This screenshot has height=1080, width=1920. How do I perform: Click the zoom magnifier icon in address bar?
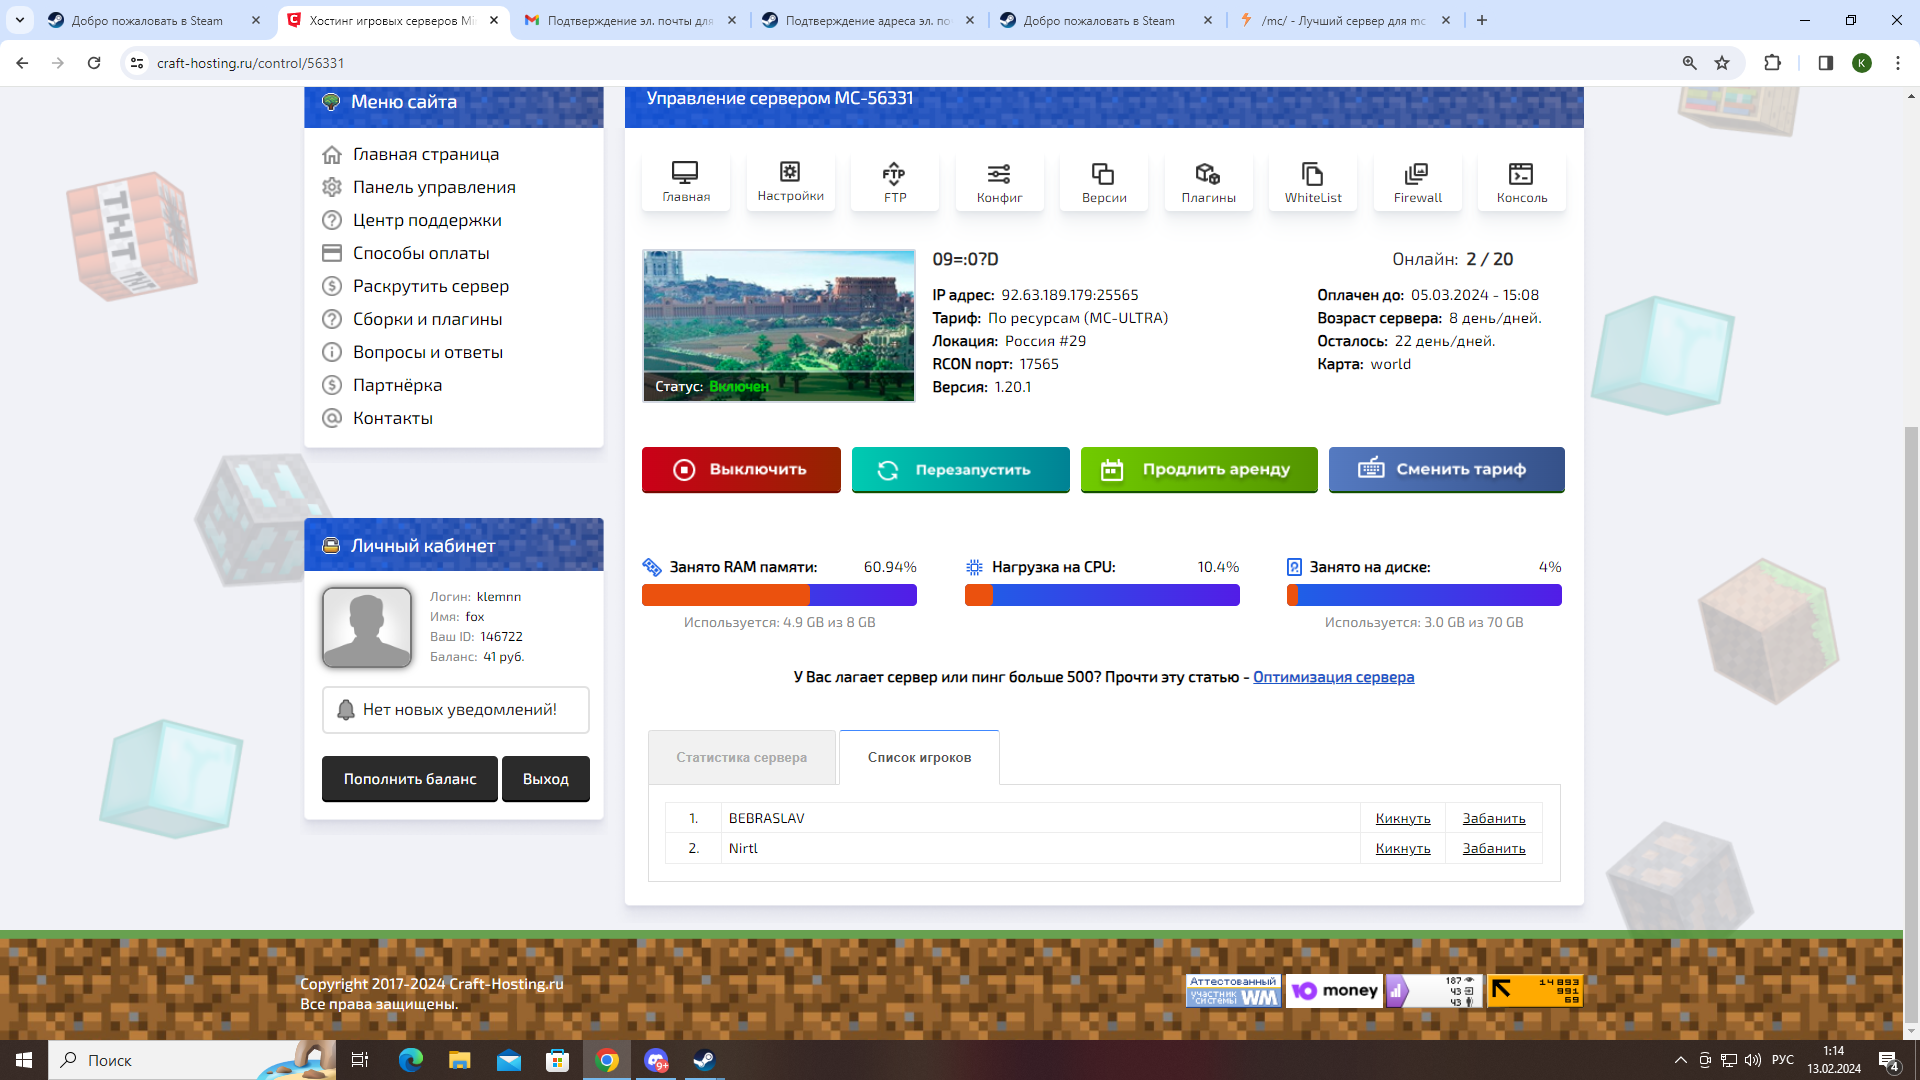tap(1689, 63)
